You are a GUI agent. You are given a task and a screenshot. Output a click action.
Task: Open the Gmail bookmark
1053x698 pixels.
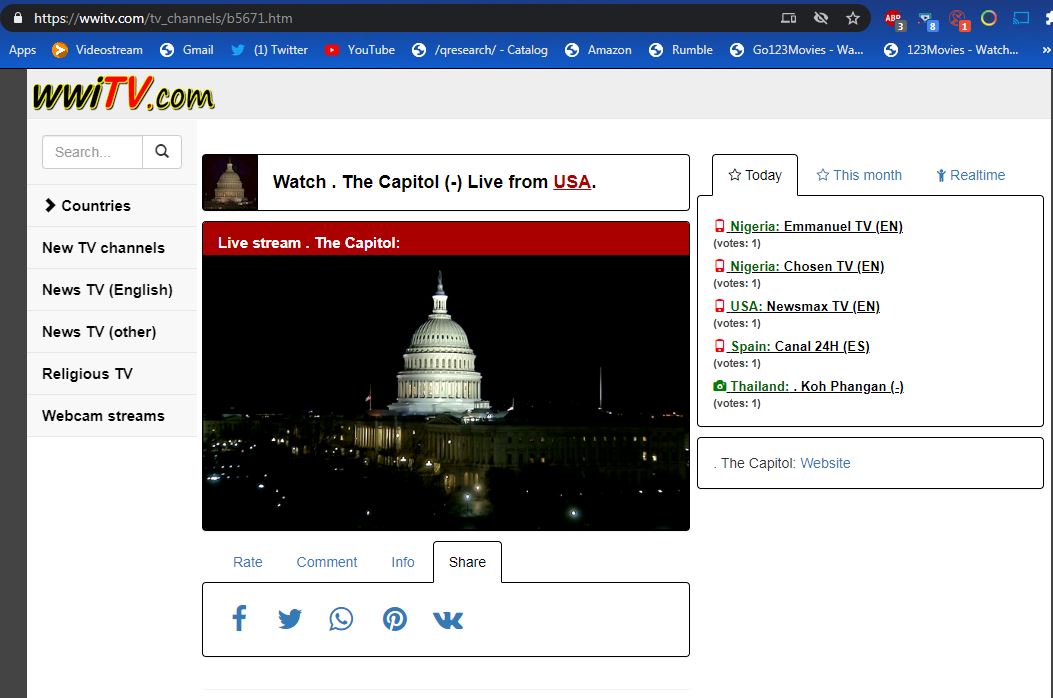click(187, 50)
